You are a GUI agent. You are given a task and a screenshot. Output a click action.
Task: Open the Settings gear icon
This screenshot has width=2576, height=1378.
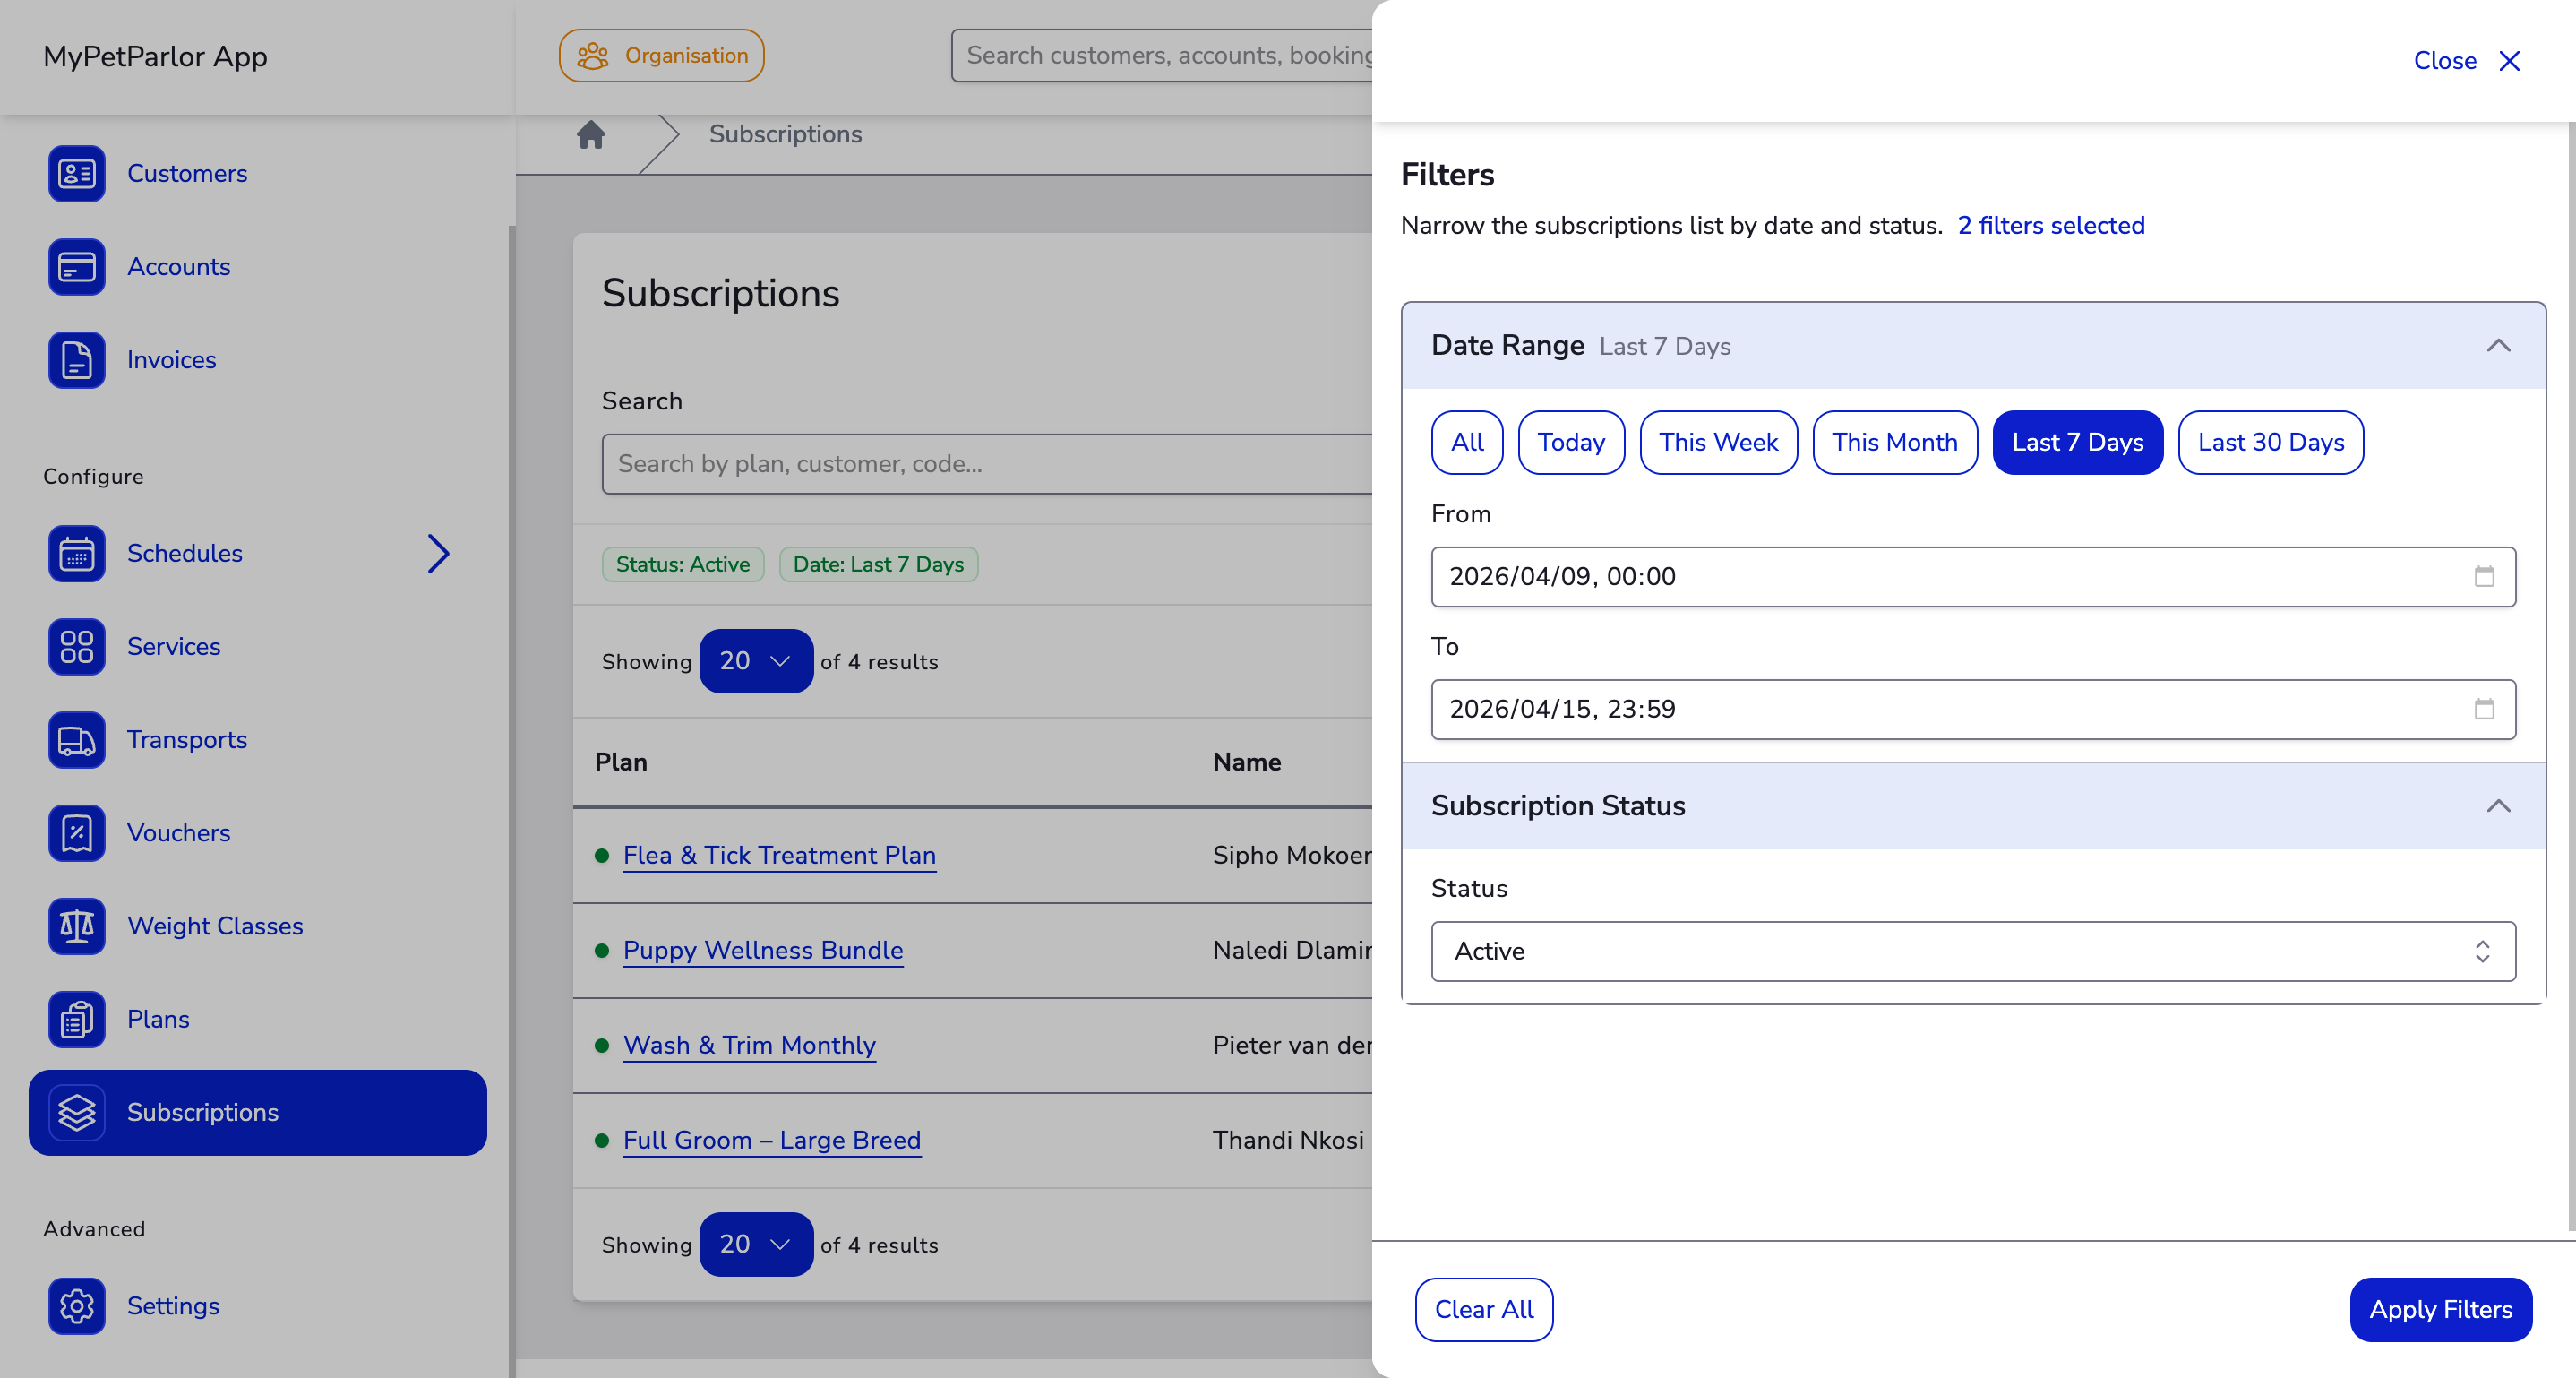coord(76,1306)
